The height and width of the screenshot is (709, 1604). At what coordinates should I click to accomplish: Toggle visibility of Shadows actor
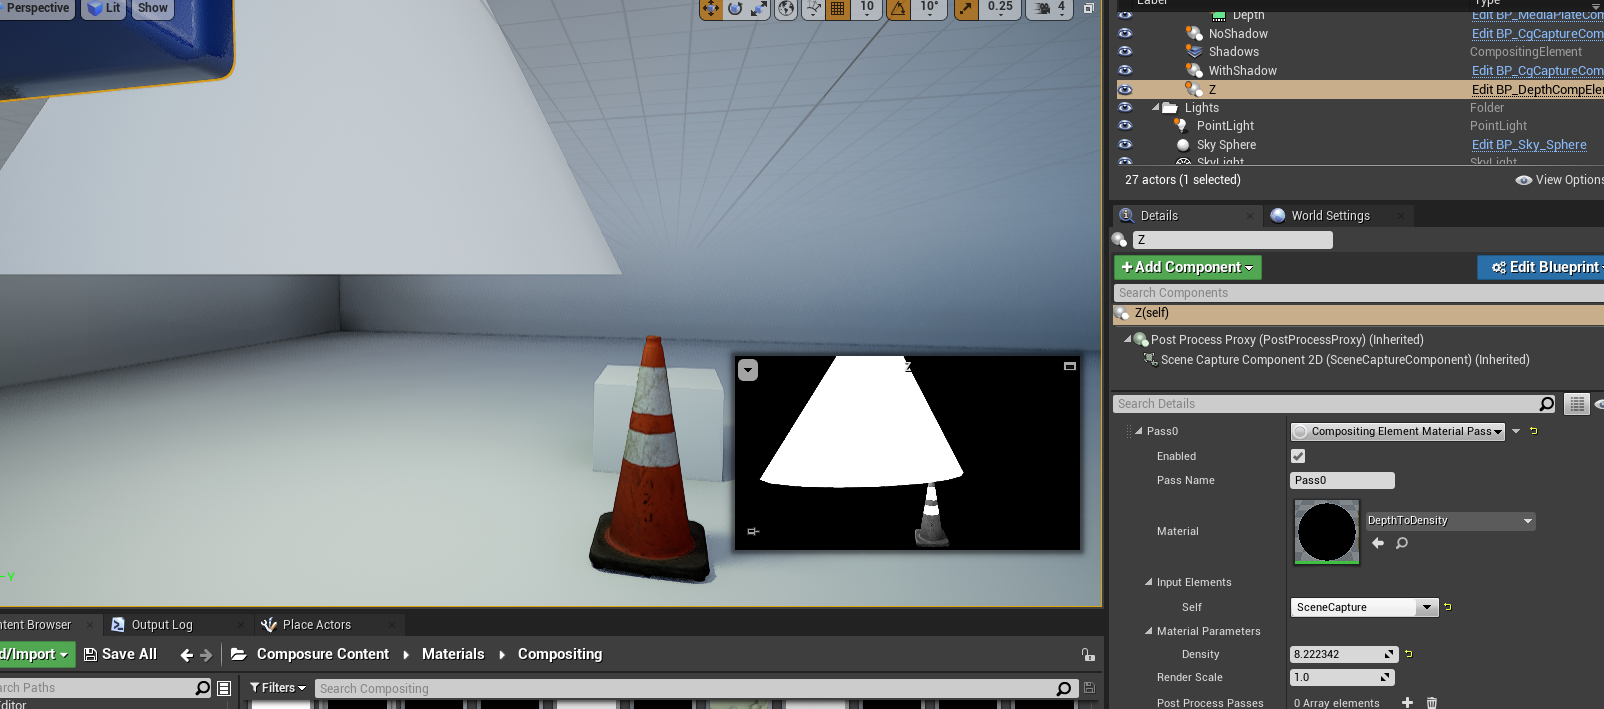coord(1125,51)
